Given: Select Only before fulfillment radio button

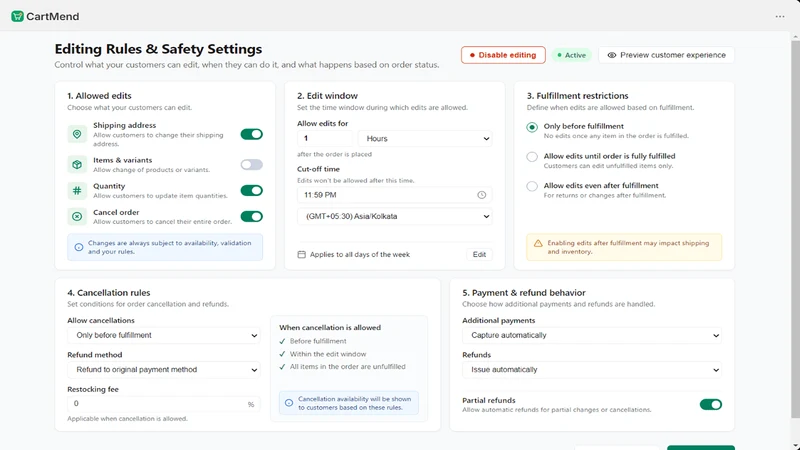Looking at the screenshot, I should click(532, 127).
